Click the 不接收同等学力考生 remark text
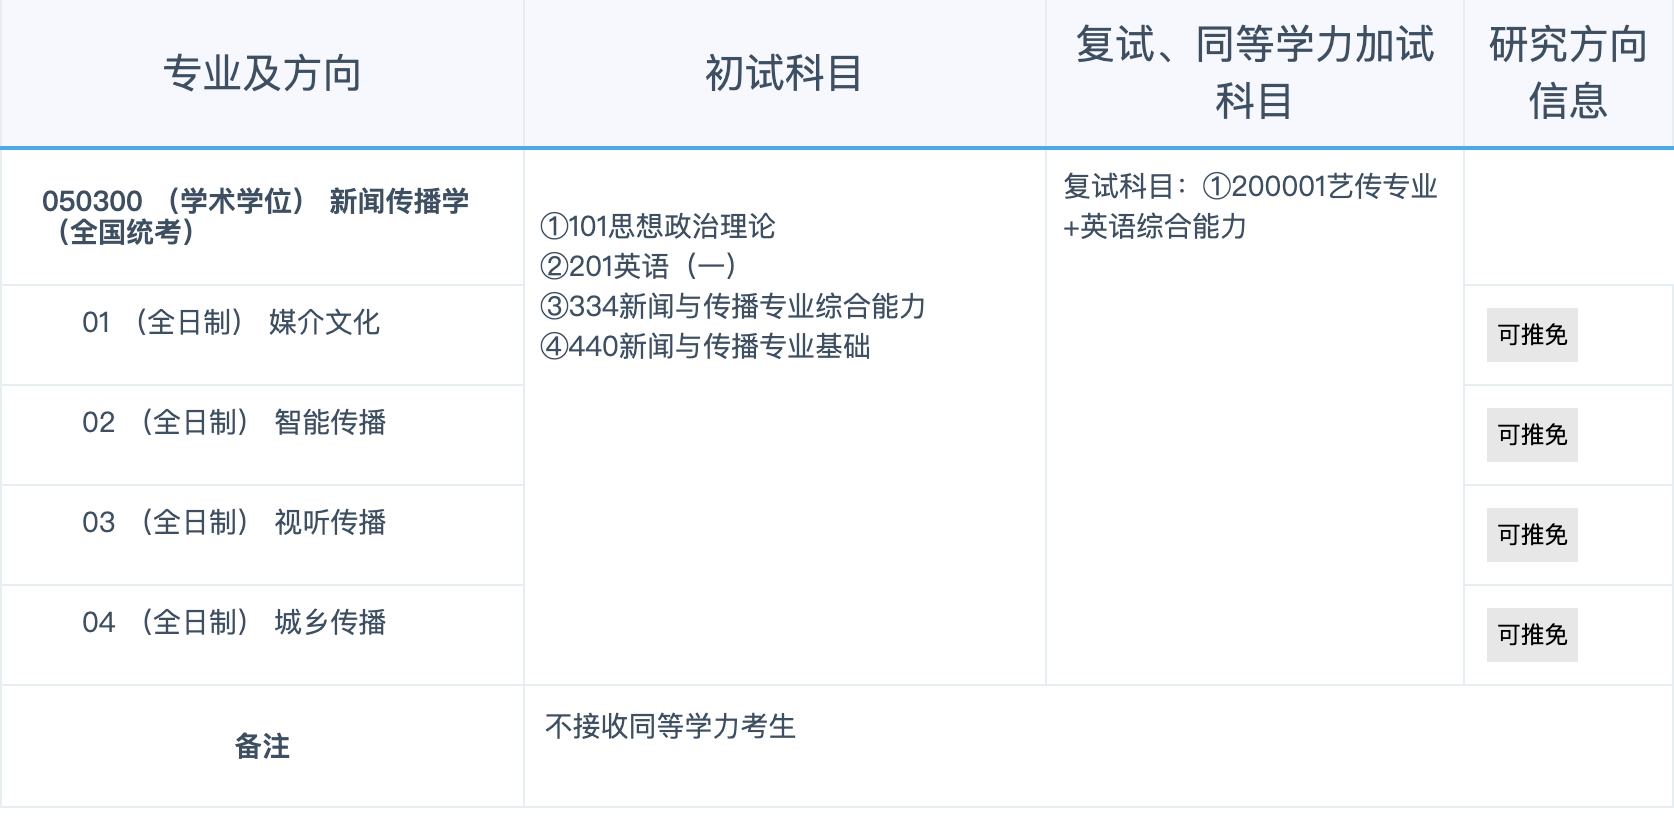 click(x=670, y=726)
